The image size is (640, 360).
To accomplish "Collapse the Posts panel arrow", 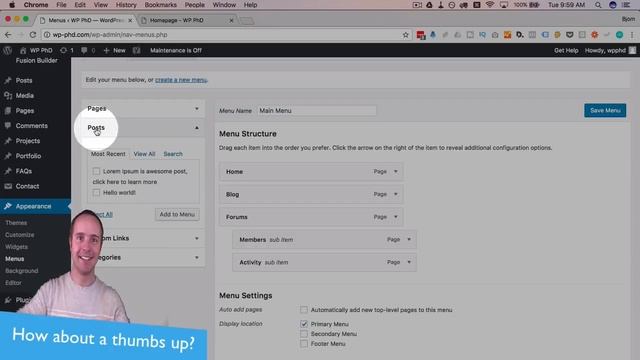I will coord(197,128).
